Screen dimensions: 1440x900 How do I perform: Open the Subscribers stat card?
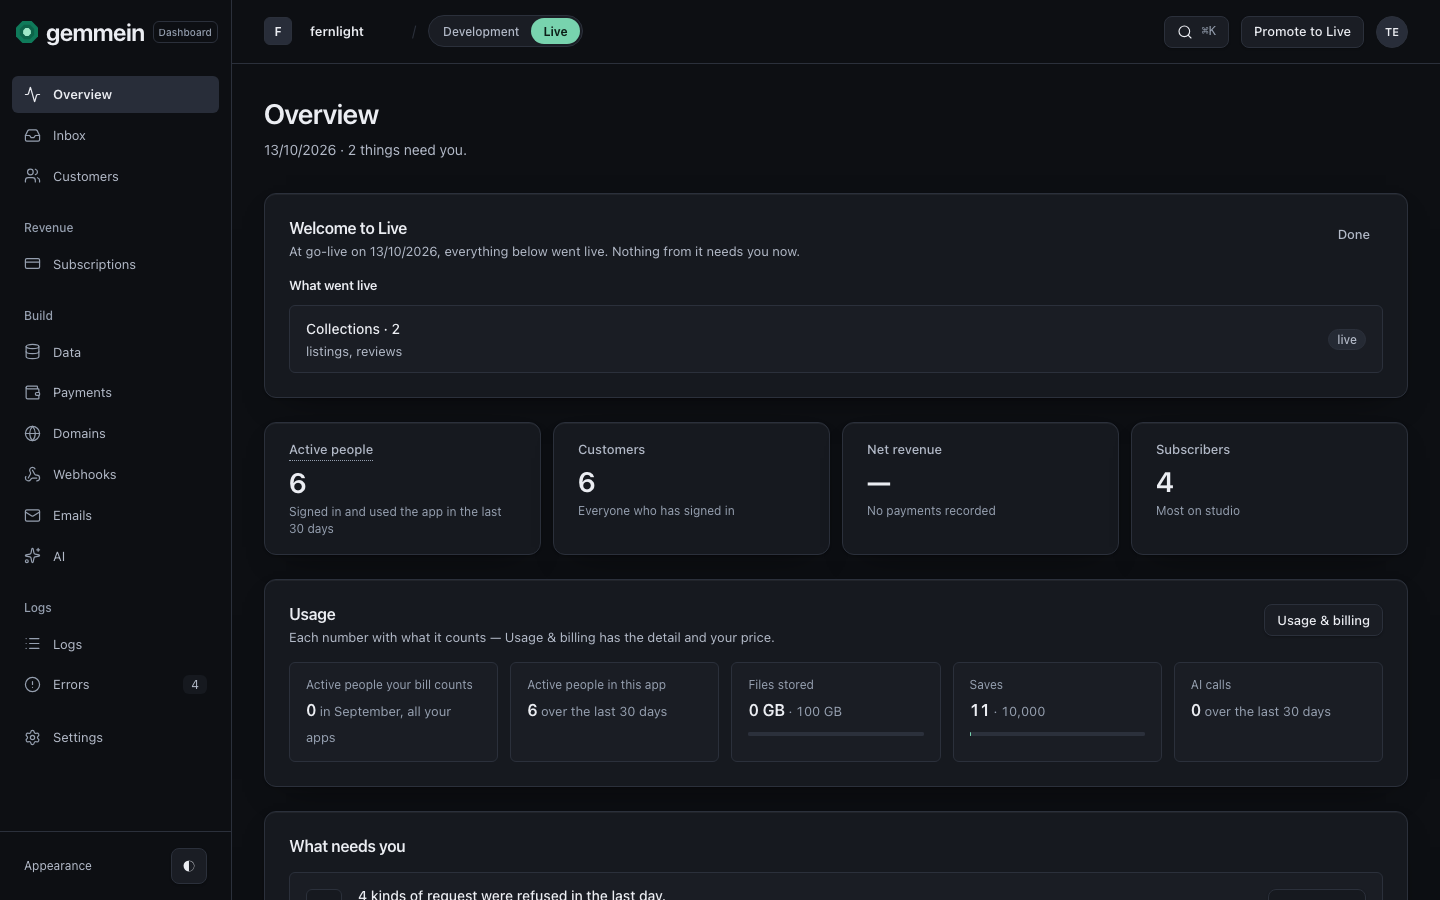(1269, 488)
